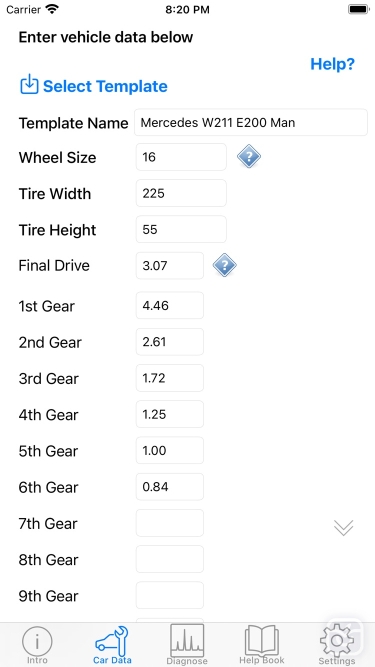Tap the Help? link
Image resolution: width=375 pixels, height=667 pixels.
332,64
